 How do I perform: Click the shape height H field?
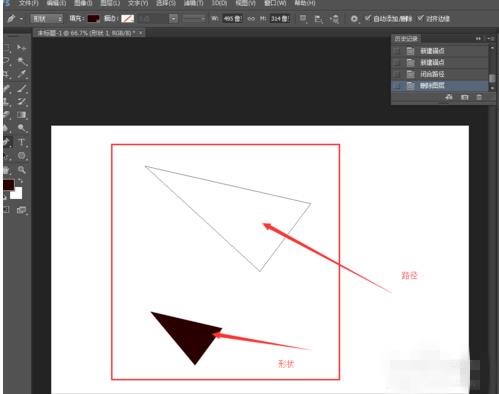pos(279,19)
